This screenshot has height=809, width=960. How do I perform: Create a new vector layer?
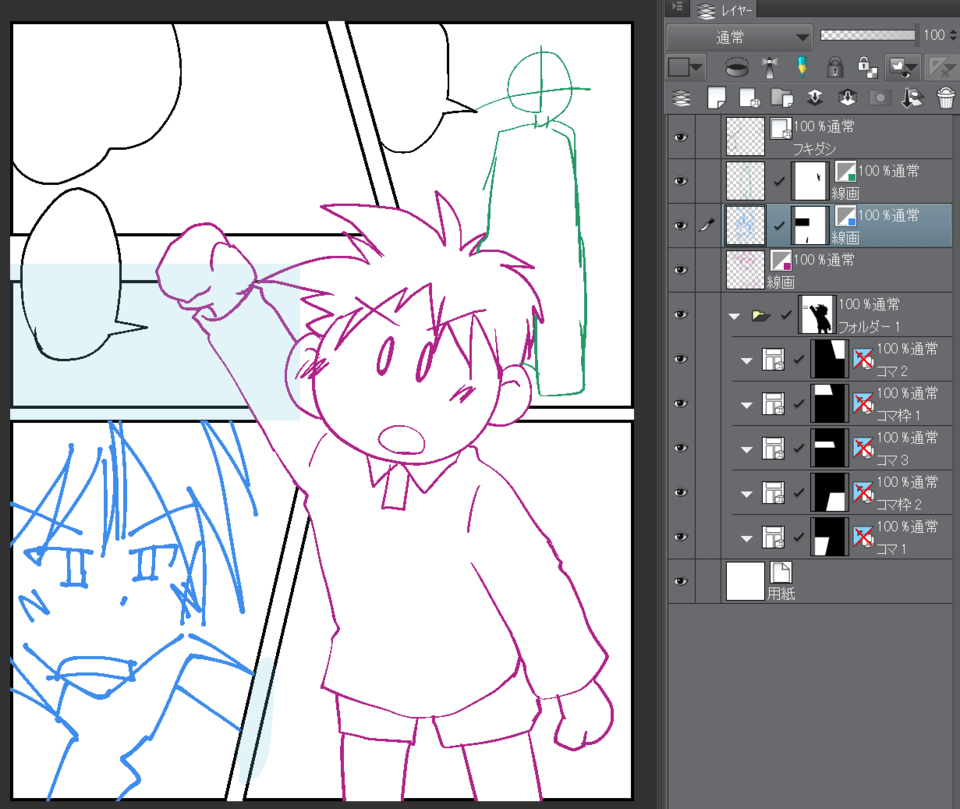[749, 98]
